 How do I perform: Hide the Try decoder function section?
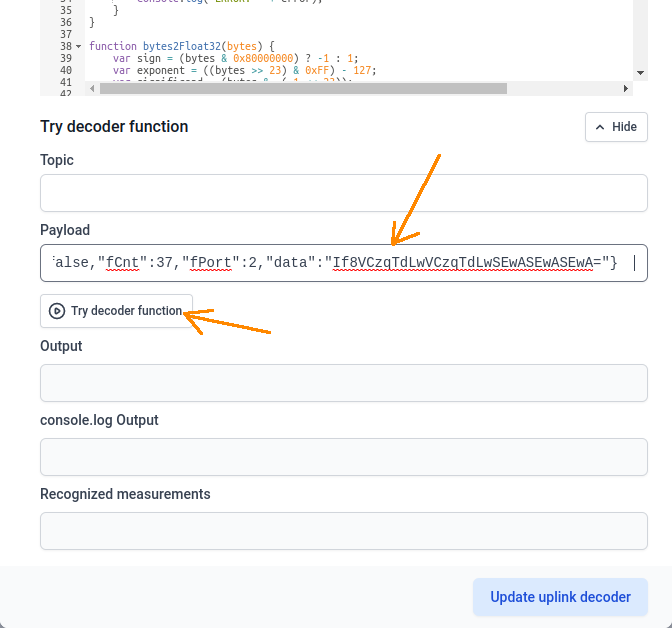pos(616,127)
